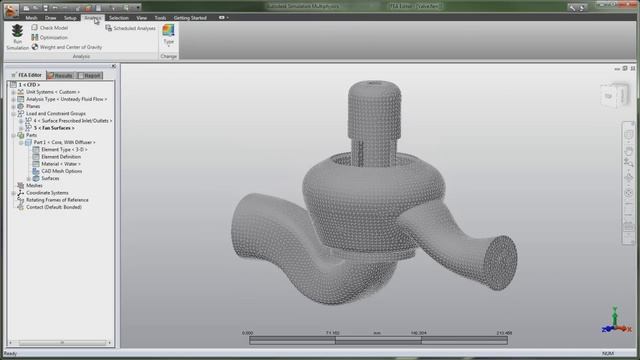Expand group 5 Fan Surfaces

coord(21,128)
